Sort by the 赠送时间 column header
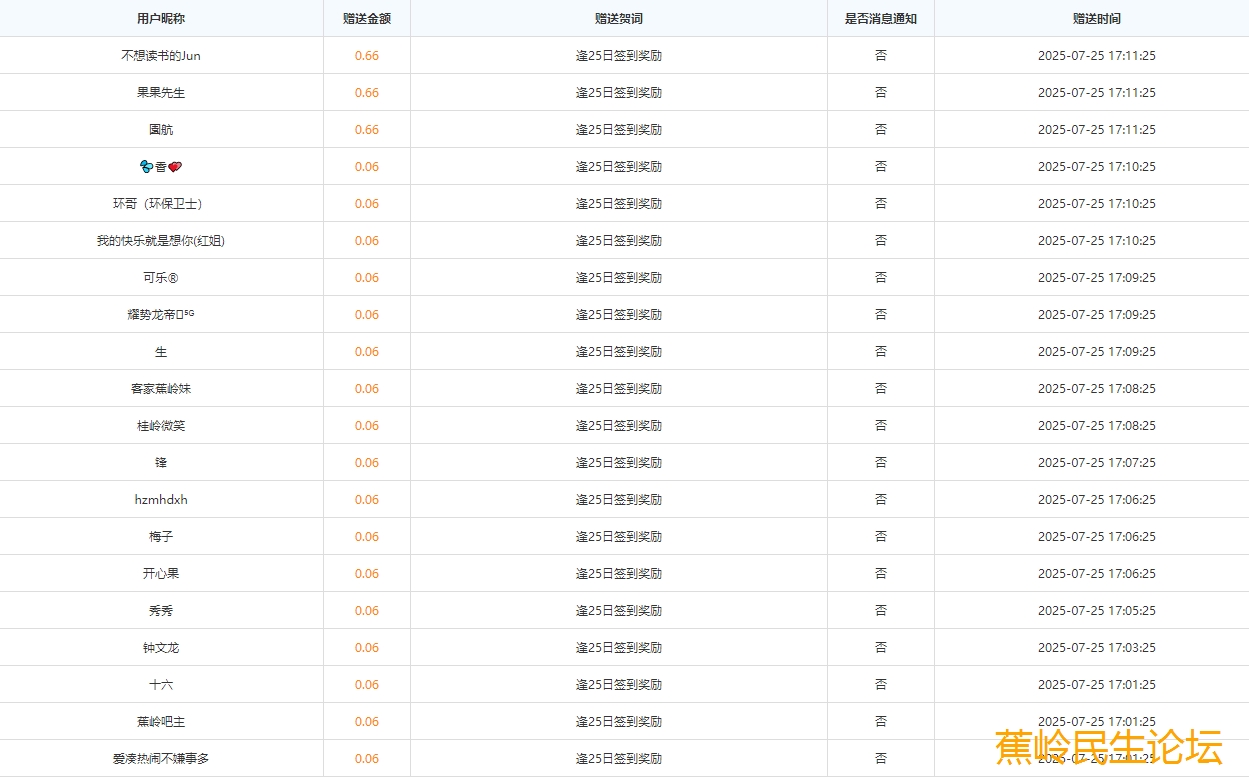 1096,19
